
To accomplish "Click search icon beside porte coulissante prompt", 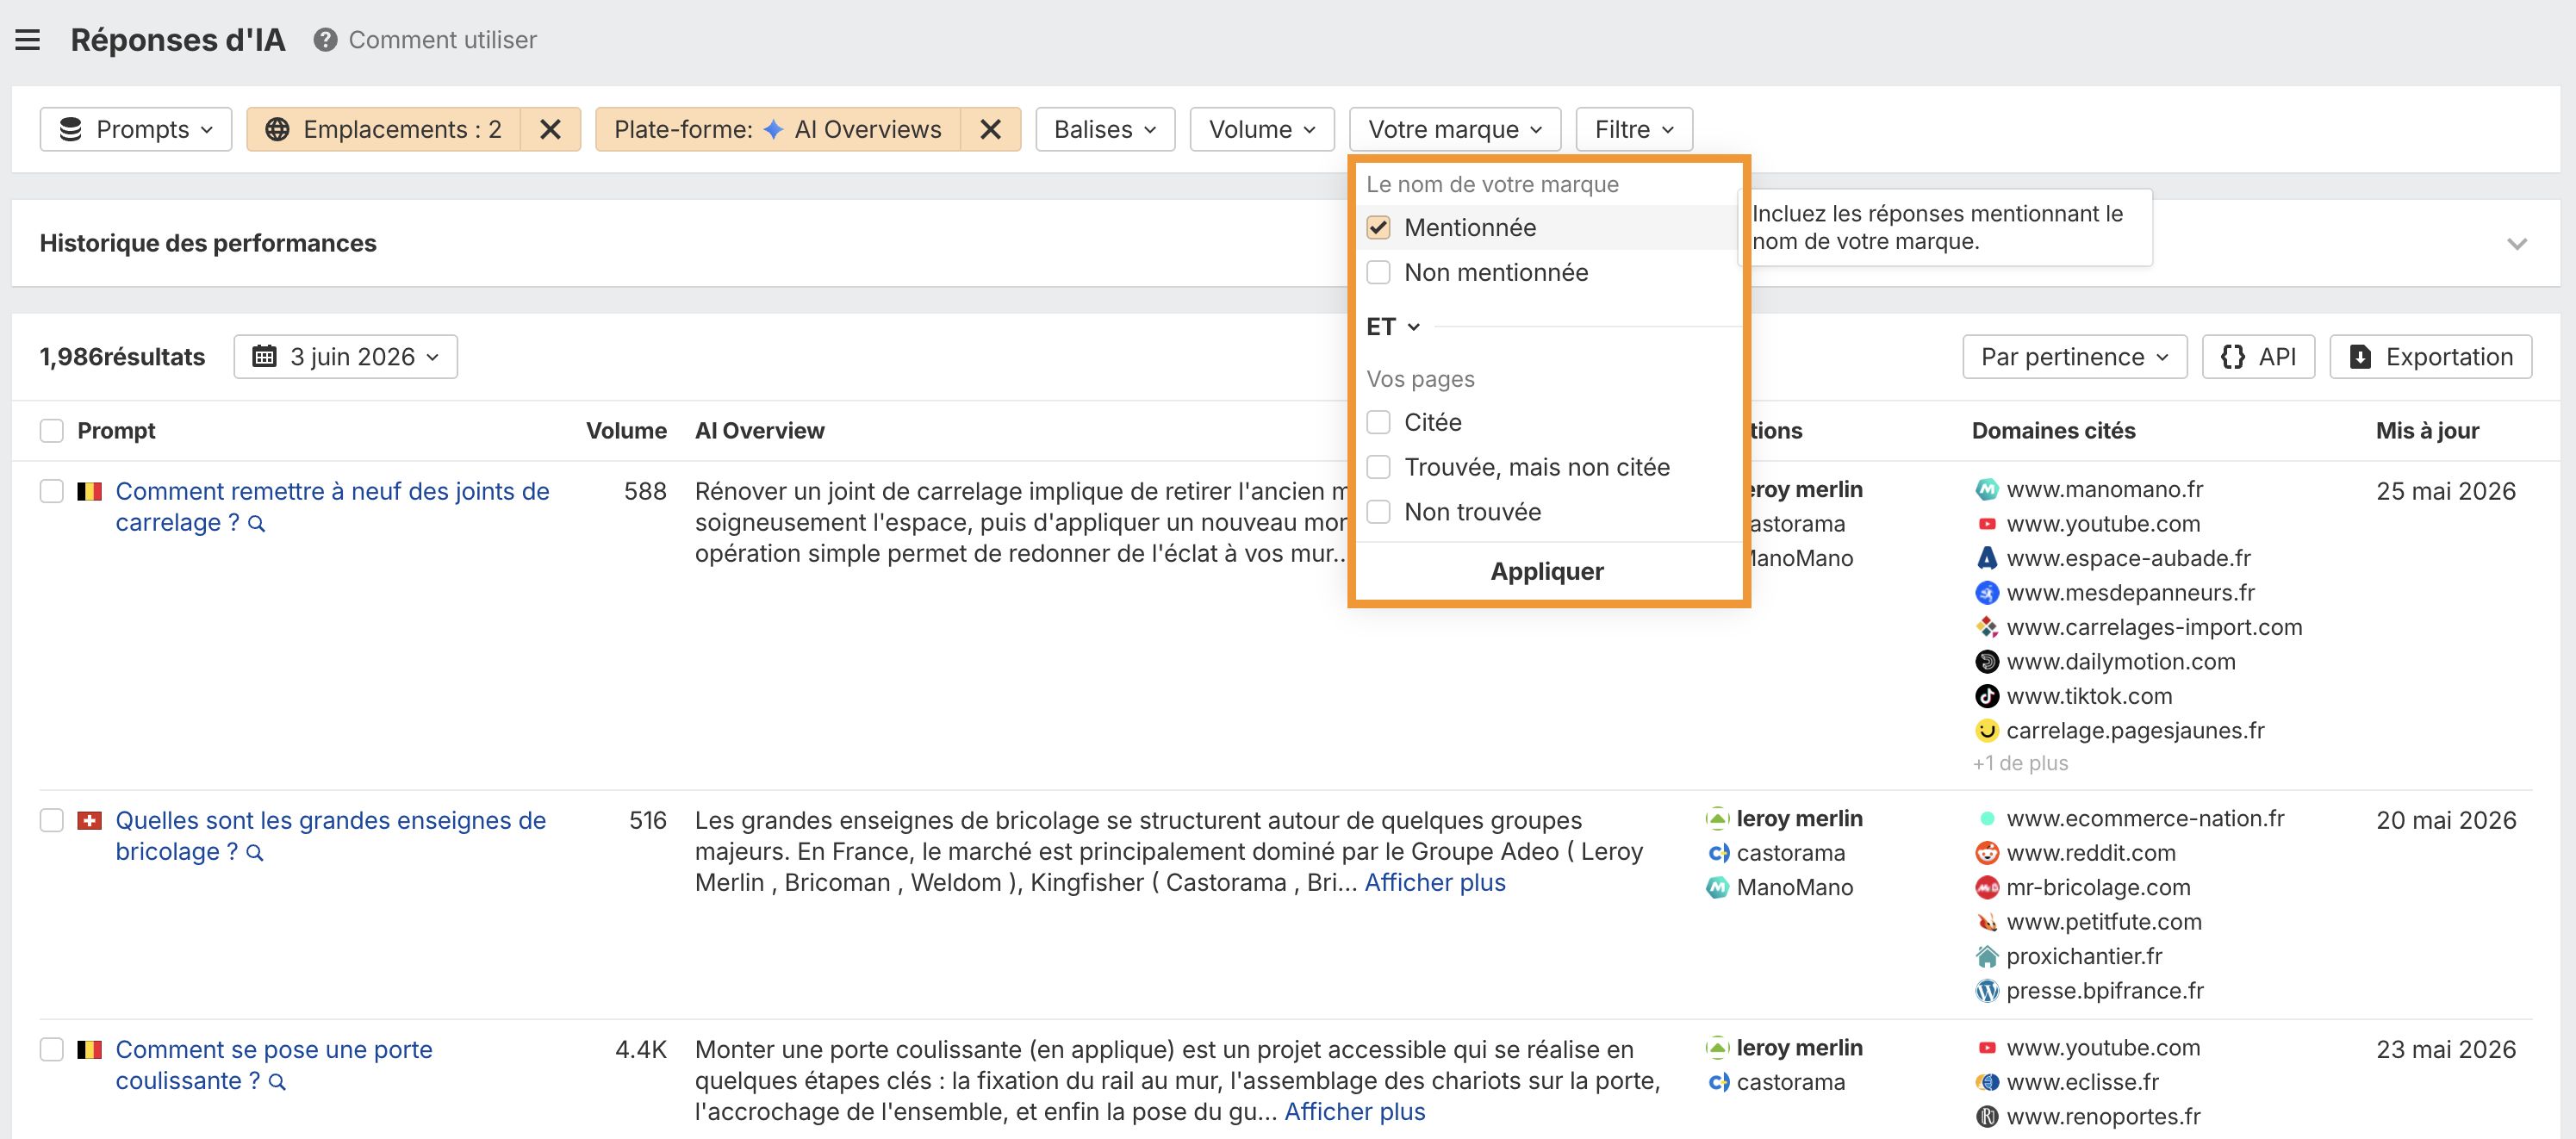I will tap(278, 1082).
